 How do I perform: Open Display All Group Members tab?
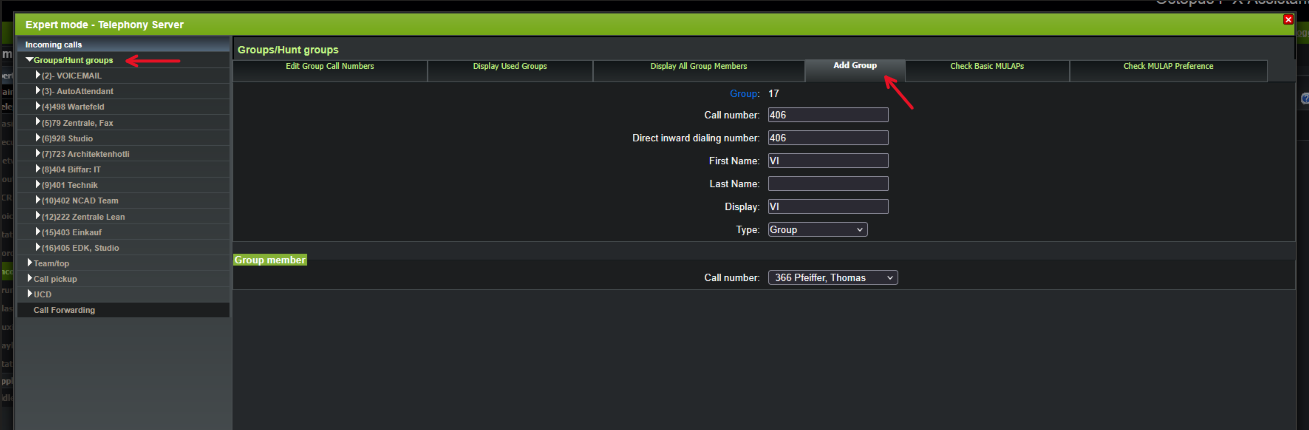coord(698,67)
